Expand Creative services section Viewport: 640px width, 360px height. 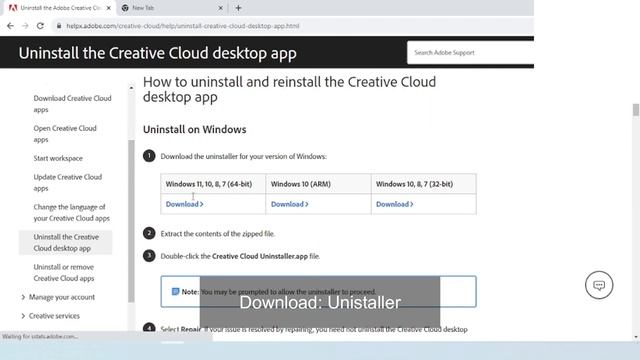(51, 316)
